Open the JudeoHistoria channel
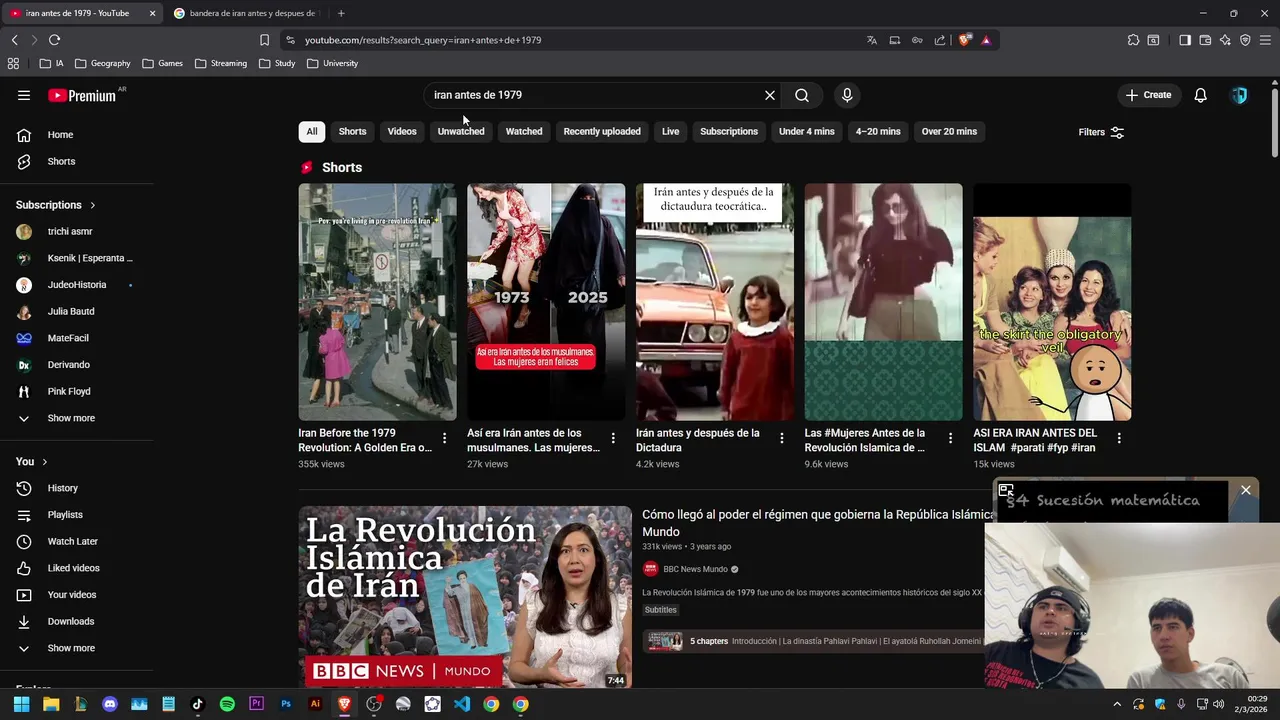The width and height of the screenshot is (1280, 720). click(x=76, y=285)
